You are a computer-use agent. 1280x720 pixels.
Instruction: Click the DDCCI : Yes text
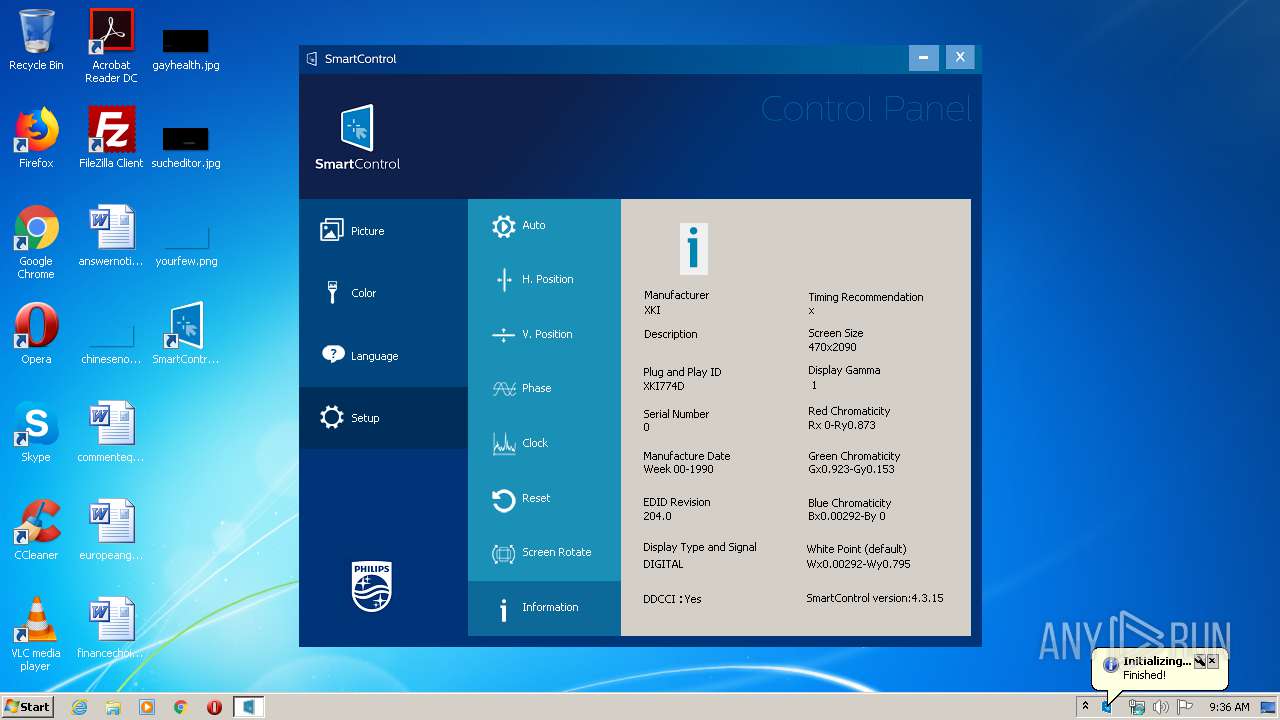pos(672,599)
